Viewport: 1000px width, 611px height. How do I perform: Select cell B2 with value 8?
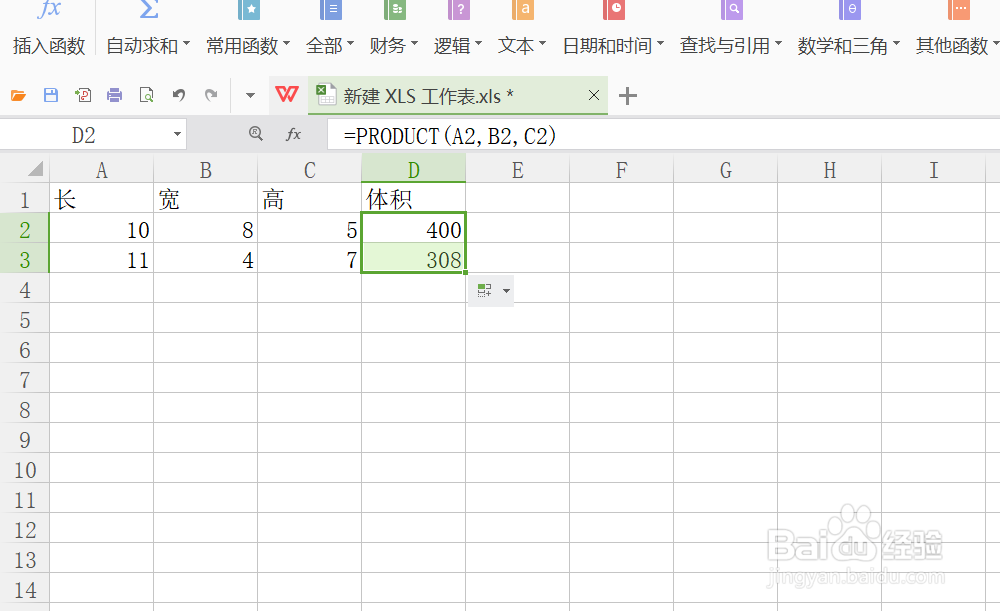pyautogui.click(x=205, y=229)
